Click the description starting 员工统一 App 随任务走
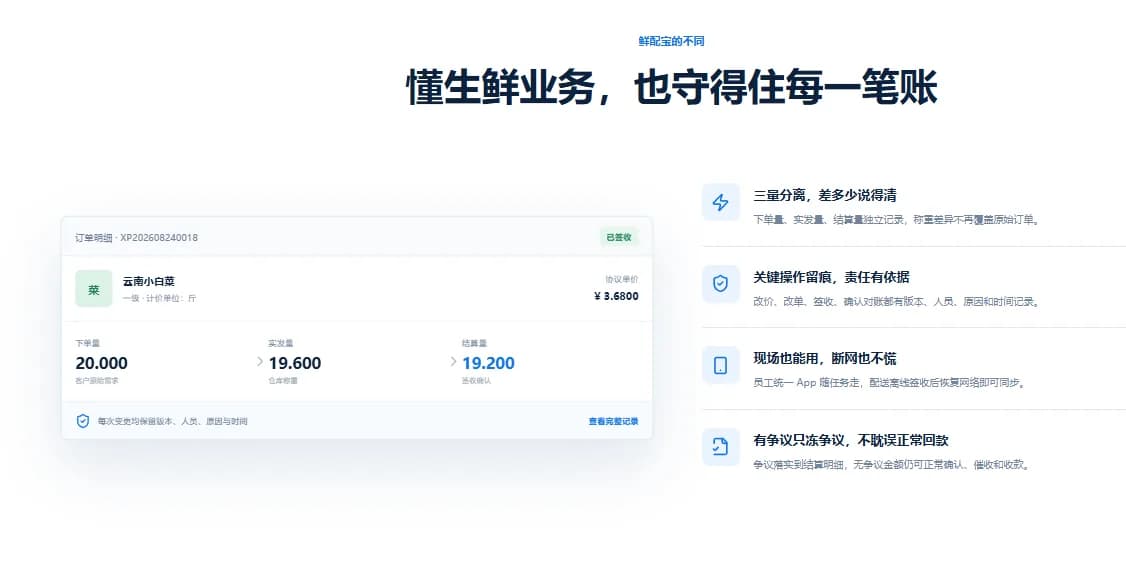Image resolution: width=1126 pixels, height=574 pixels. pos(889,383)
